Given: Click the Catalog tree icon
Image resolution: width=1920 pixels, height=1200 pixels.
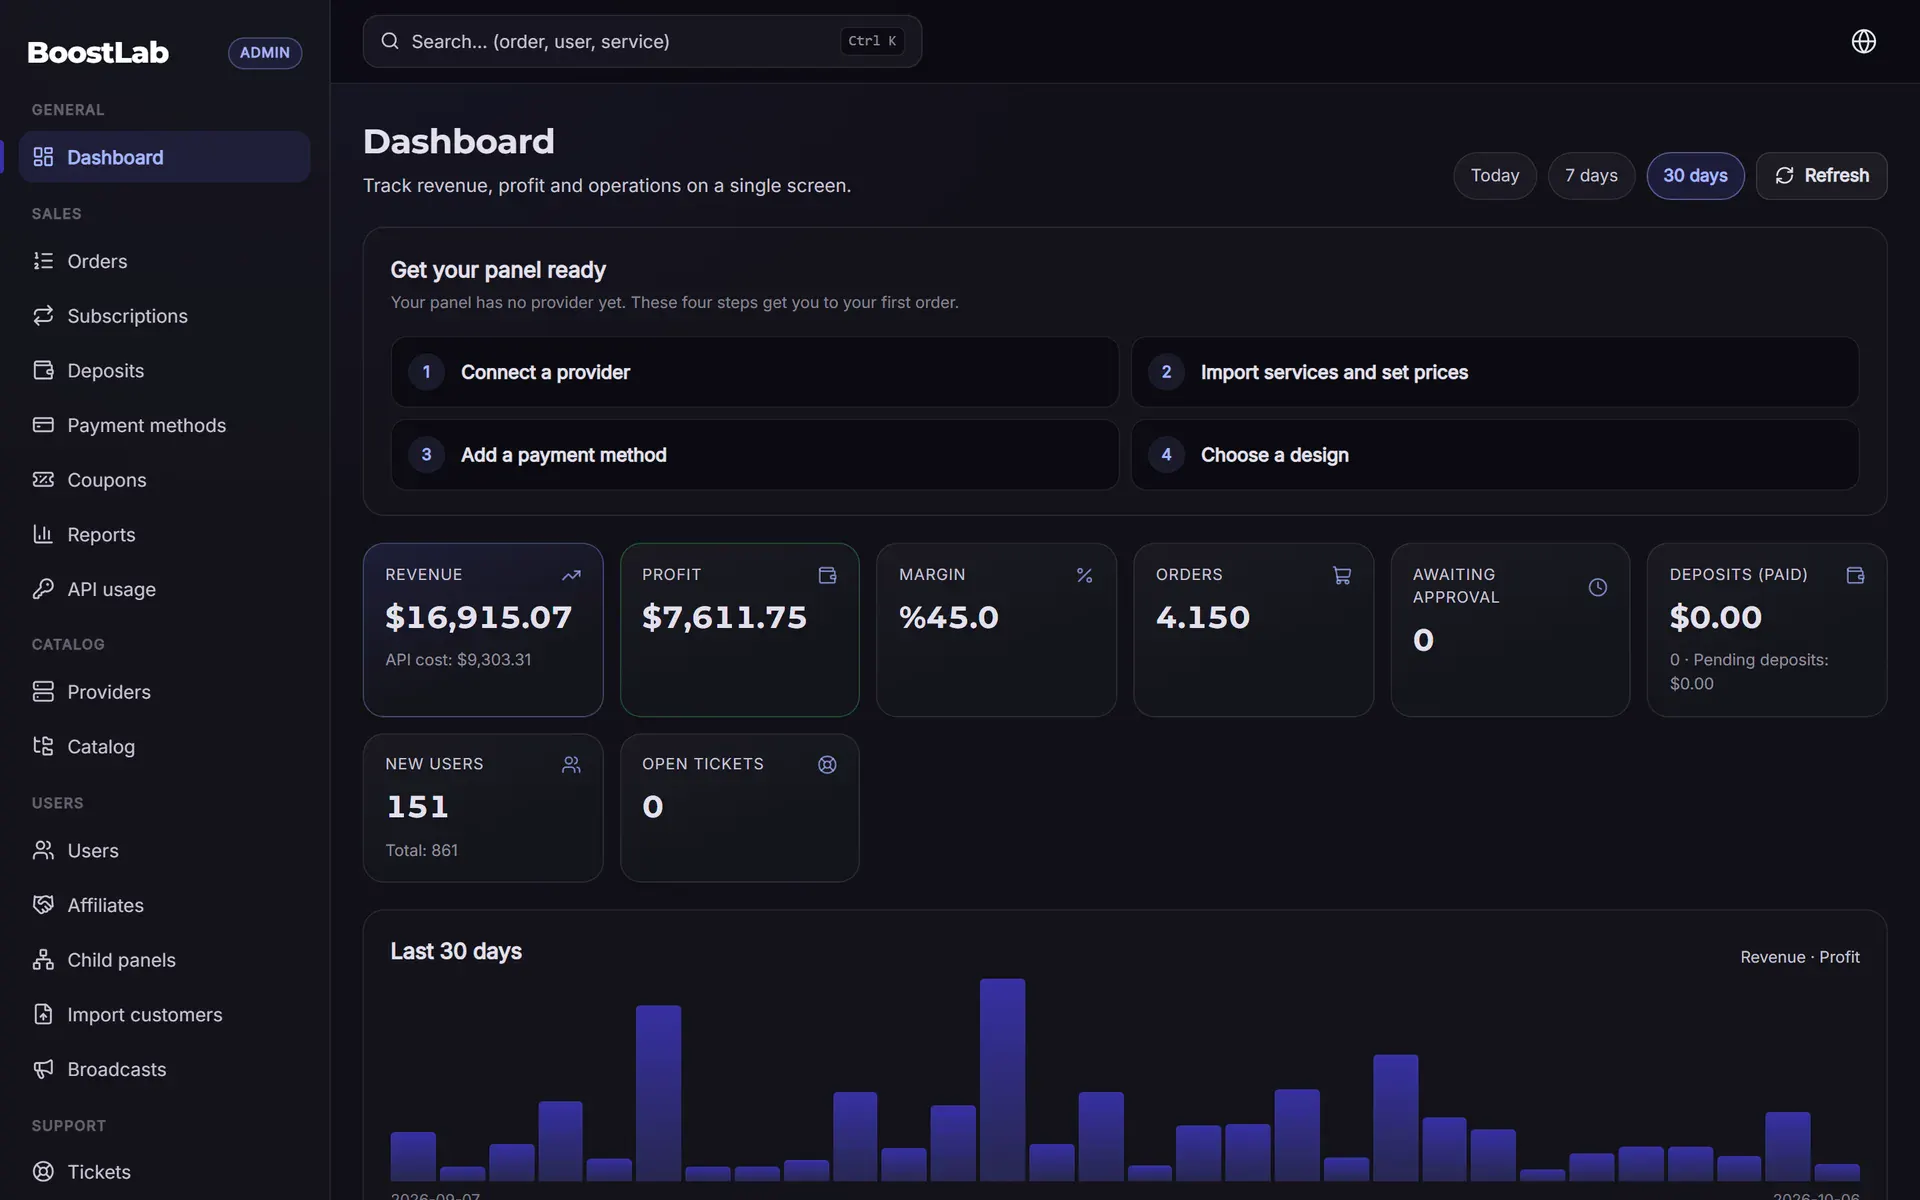Looking at the screenshot, I should pos(43,746).
